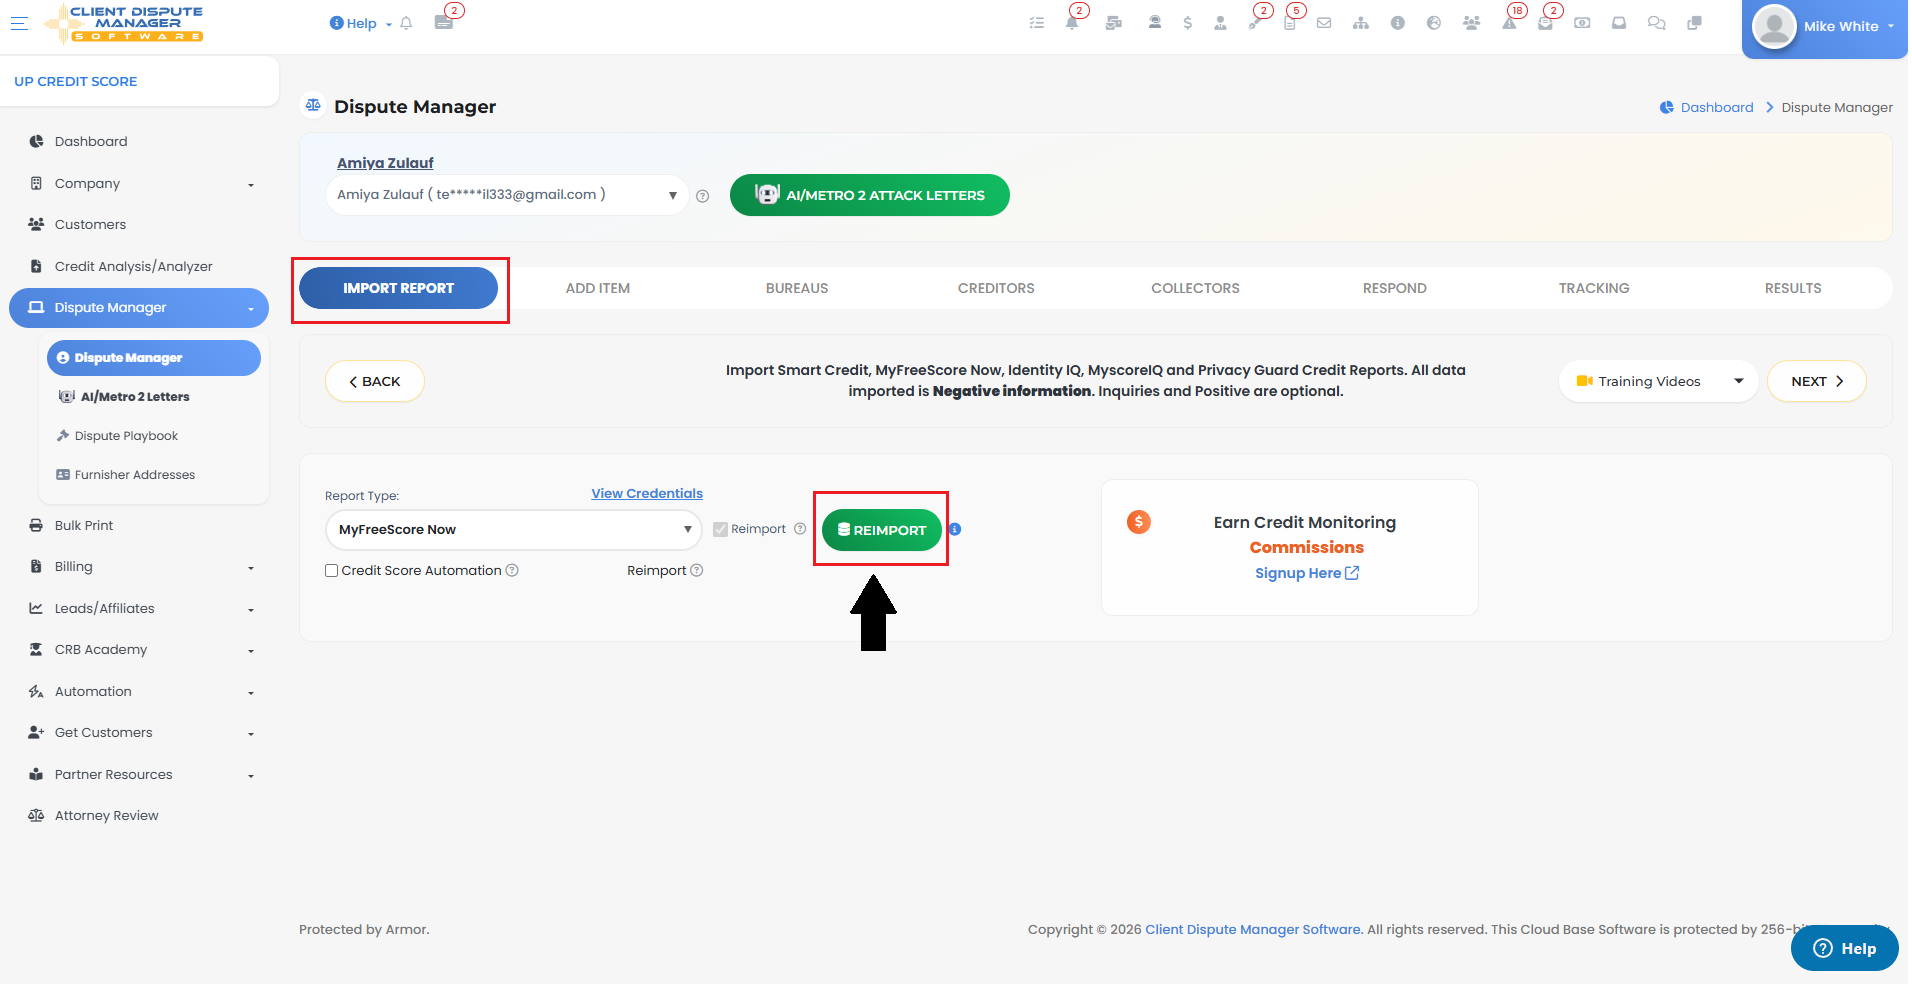The height and width of the screenshot is (984, 1912).
Task: Switch to the CREDITORS tab
Action: pos(996,288)
